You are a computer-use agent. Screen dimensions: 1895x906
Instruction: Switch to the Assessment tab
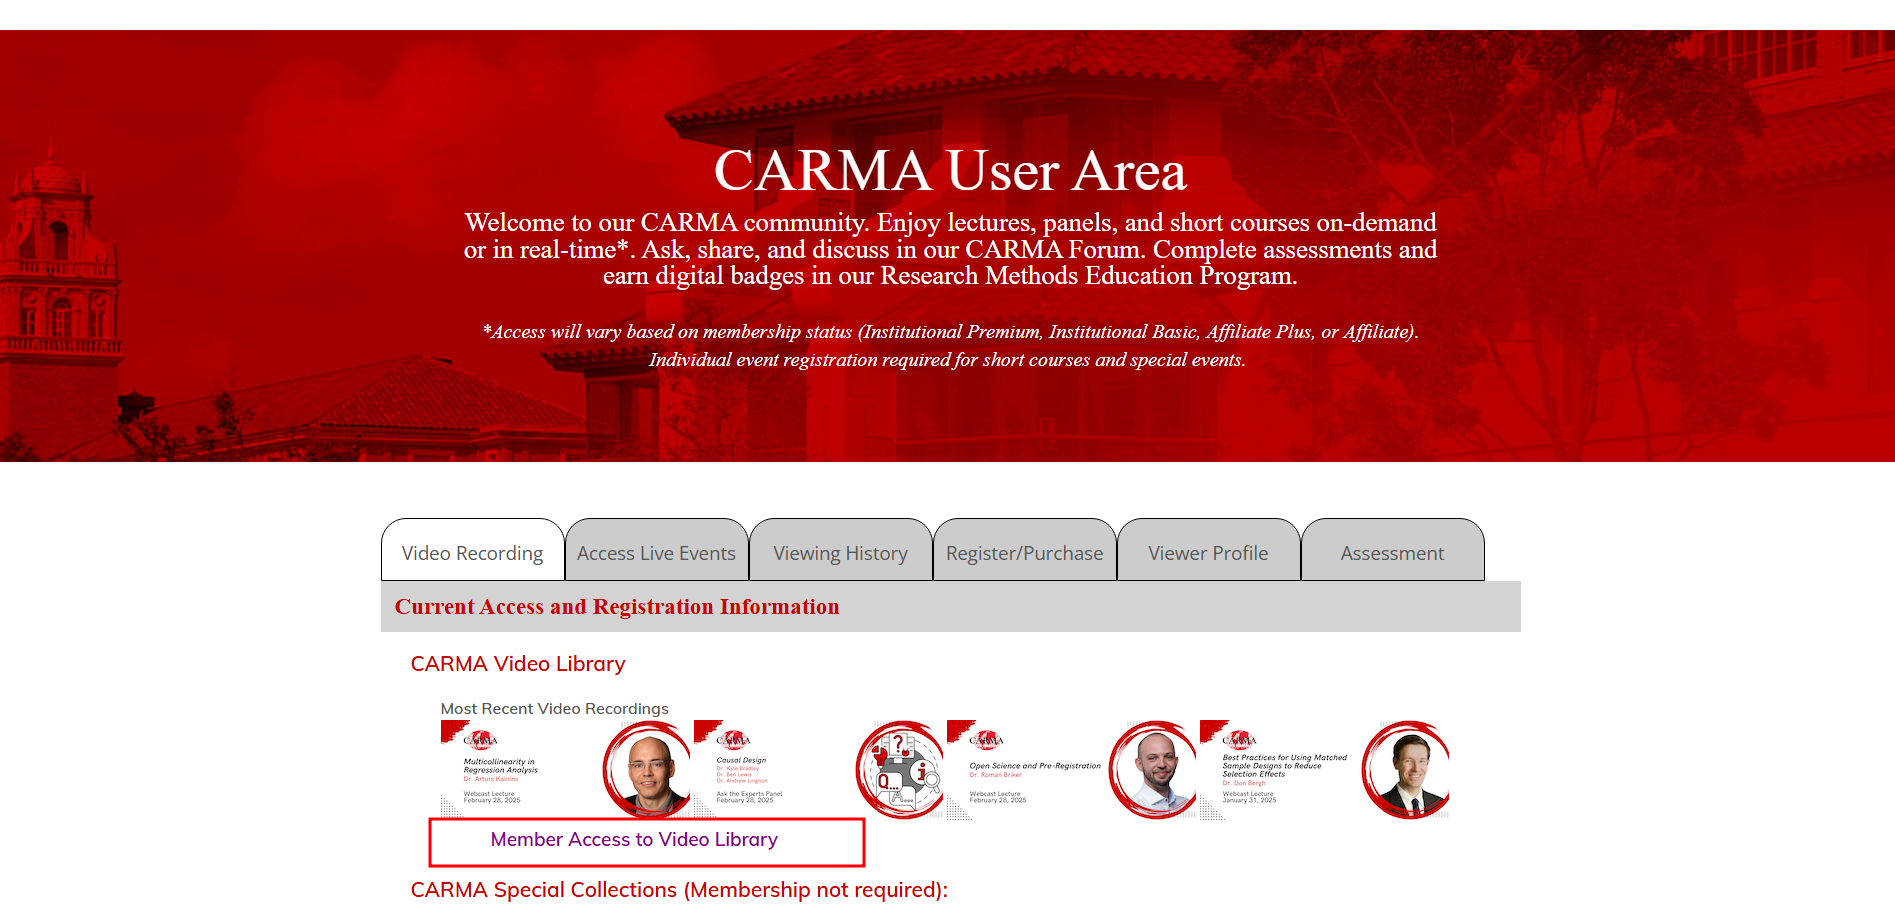[1392, 553]
